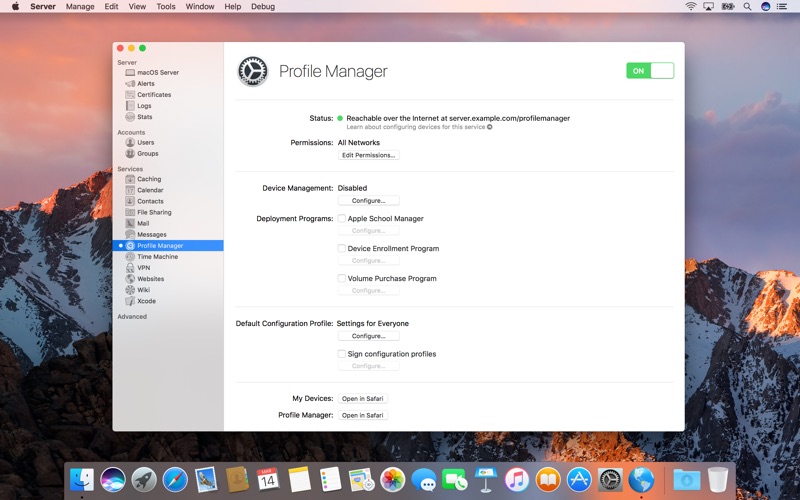Click AirPlay display icon in menu bar
Screen dimensions: 800x500
coord(709,7)
